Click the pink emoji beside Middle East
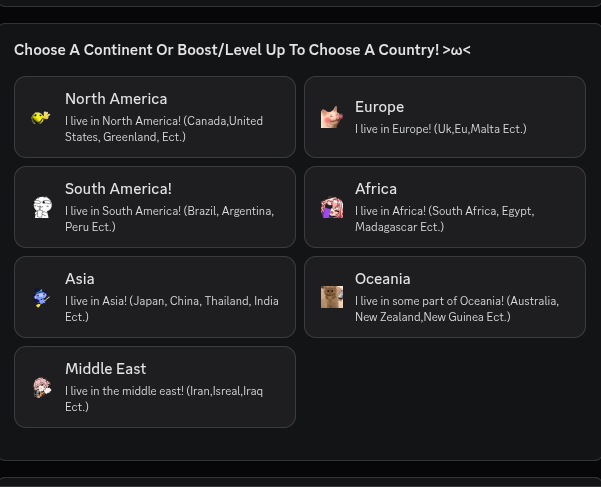 [x=41, y=387]
